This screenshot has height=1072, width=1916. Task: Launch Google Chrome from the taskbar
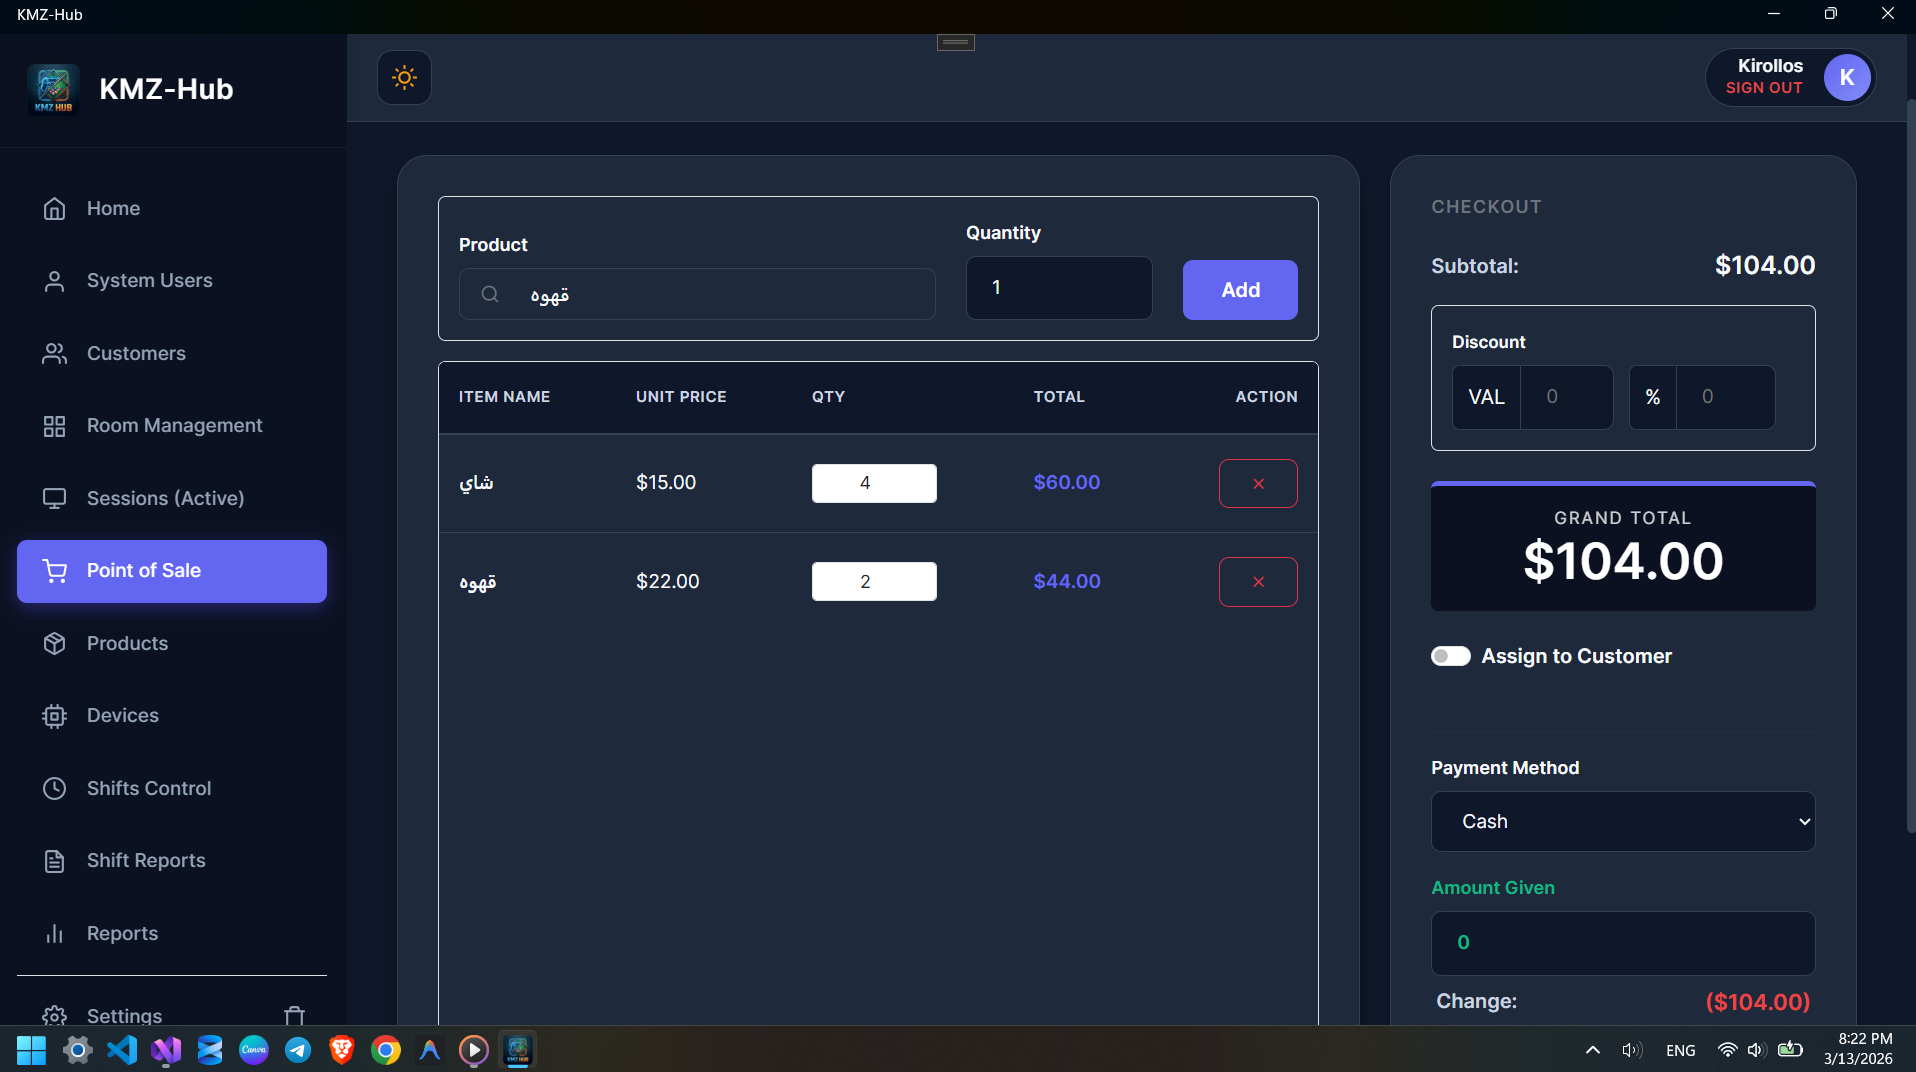point(385,1050)
